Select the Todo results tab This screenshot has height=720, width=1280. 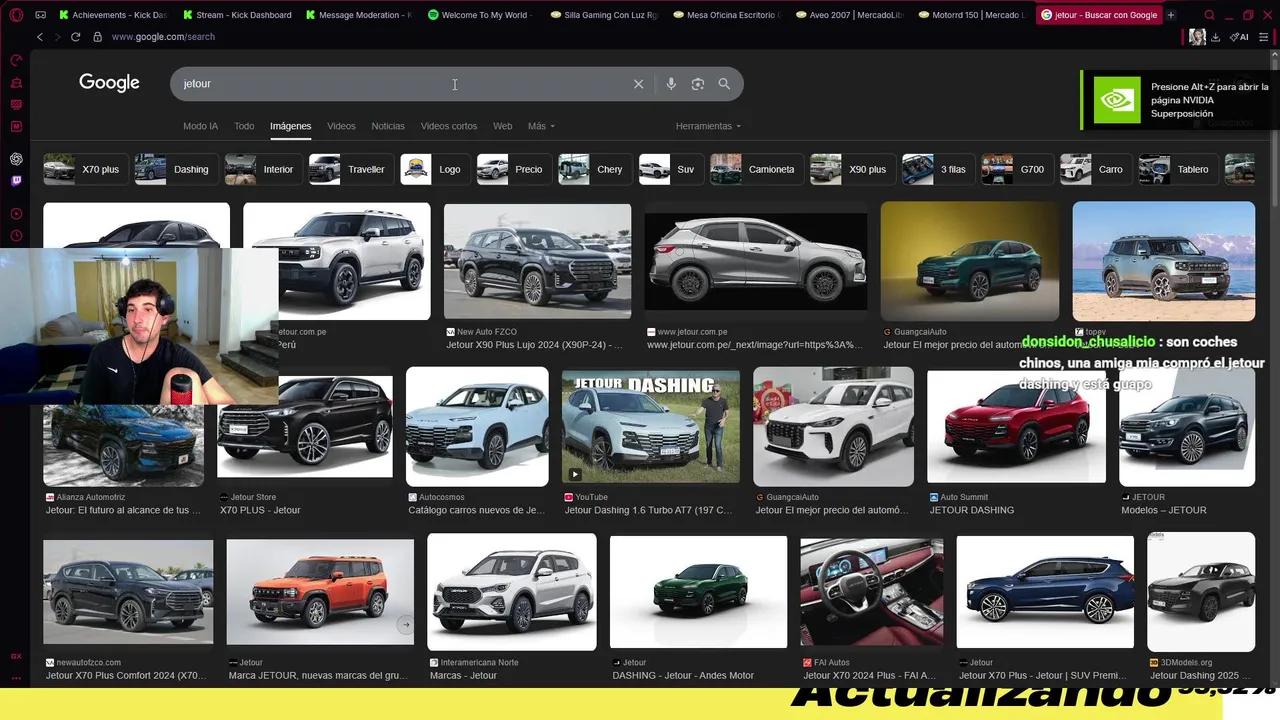[x=244, y=126]
